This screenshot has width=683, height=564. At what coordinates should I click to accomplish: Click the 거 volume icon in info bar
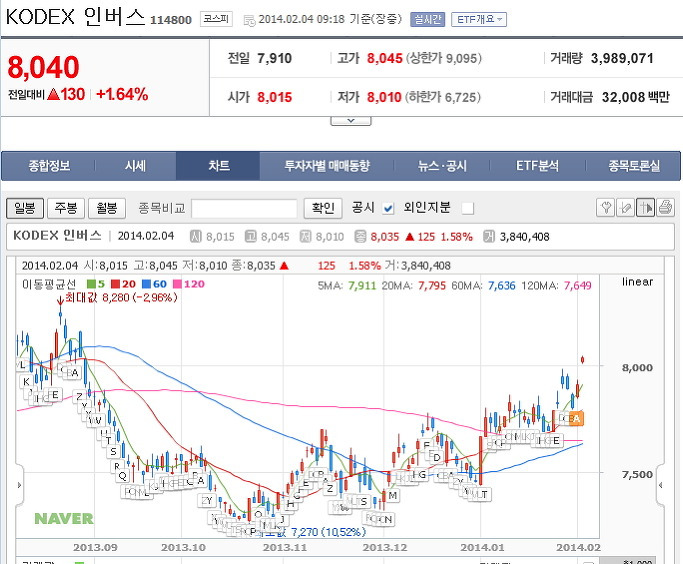click(489, 236)
